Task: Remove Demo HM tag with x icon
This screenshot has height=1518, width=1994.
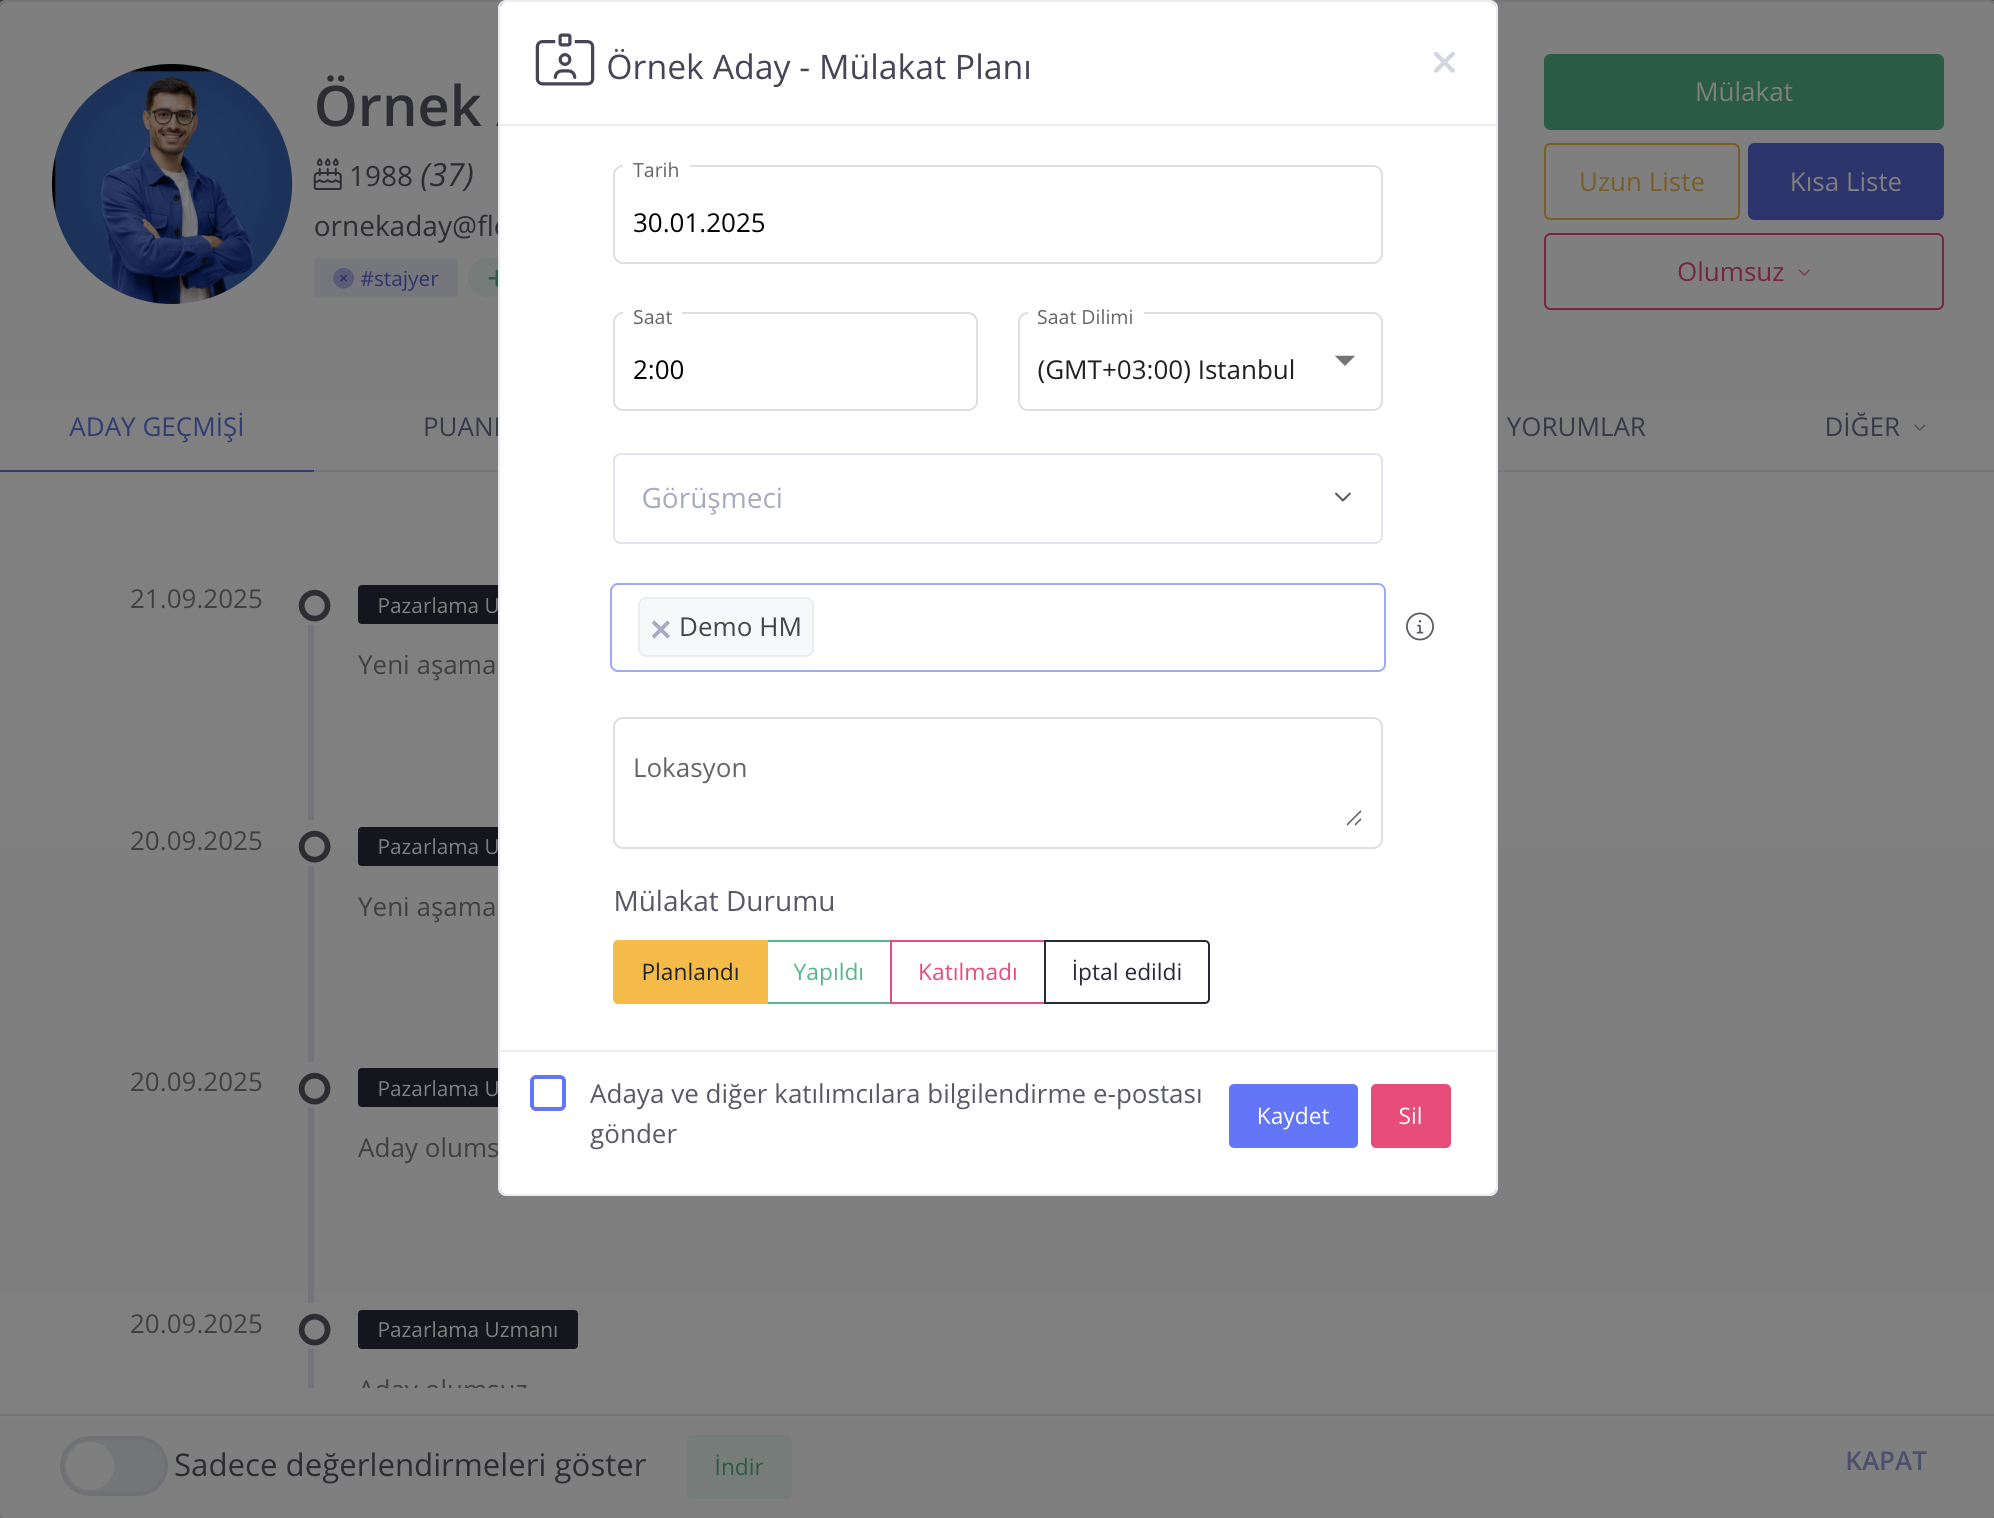Action: coord(660,629)
